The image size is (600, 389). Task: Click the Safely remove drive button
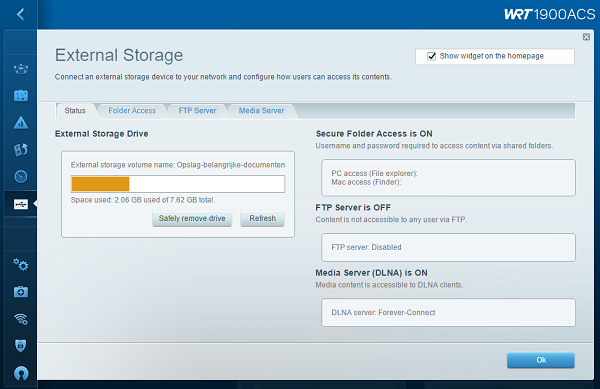tap(192, 219)
